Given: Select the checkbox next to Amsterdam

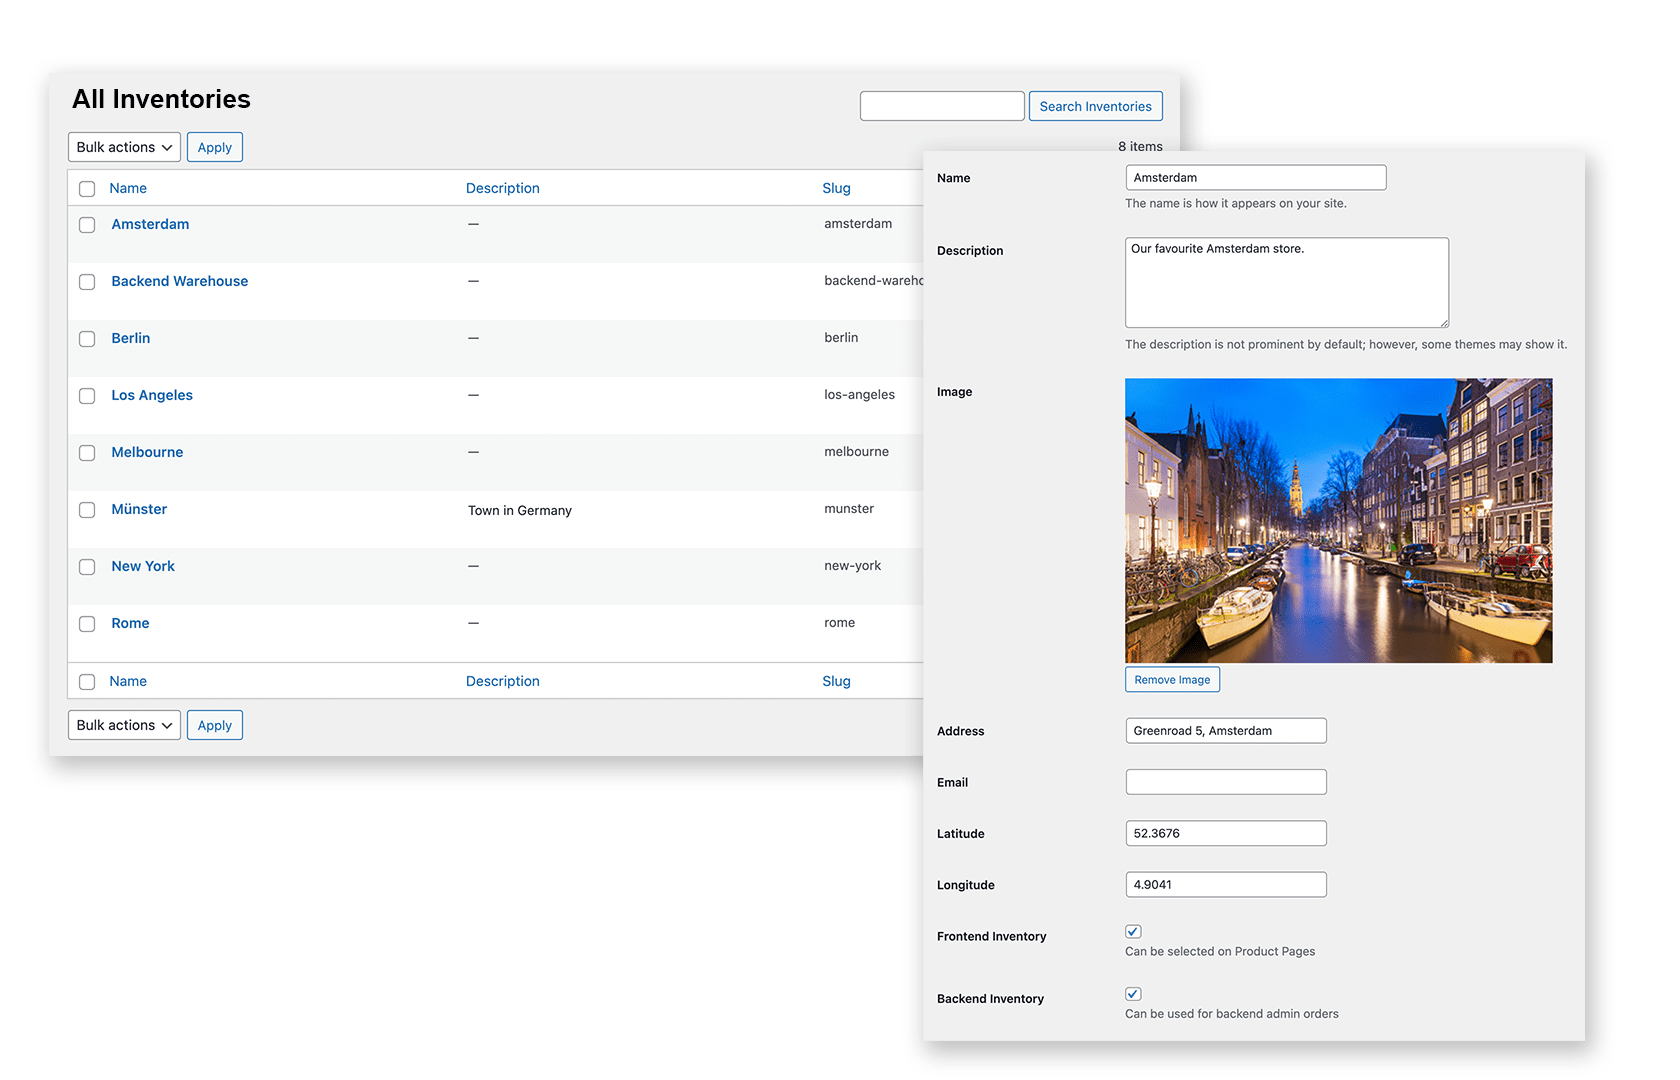Looking at the screenshot, I should tap(87, 225).
